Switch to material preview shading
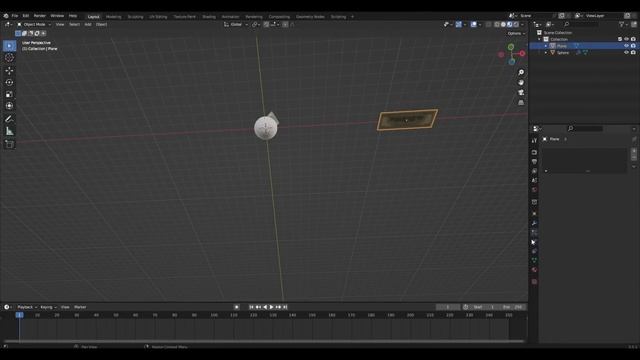Screen dimensions: 640x360 509,24
